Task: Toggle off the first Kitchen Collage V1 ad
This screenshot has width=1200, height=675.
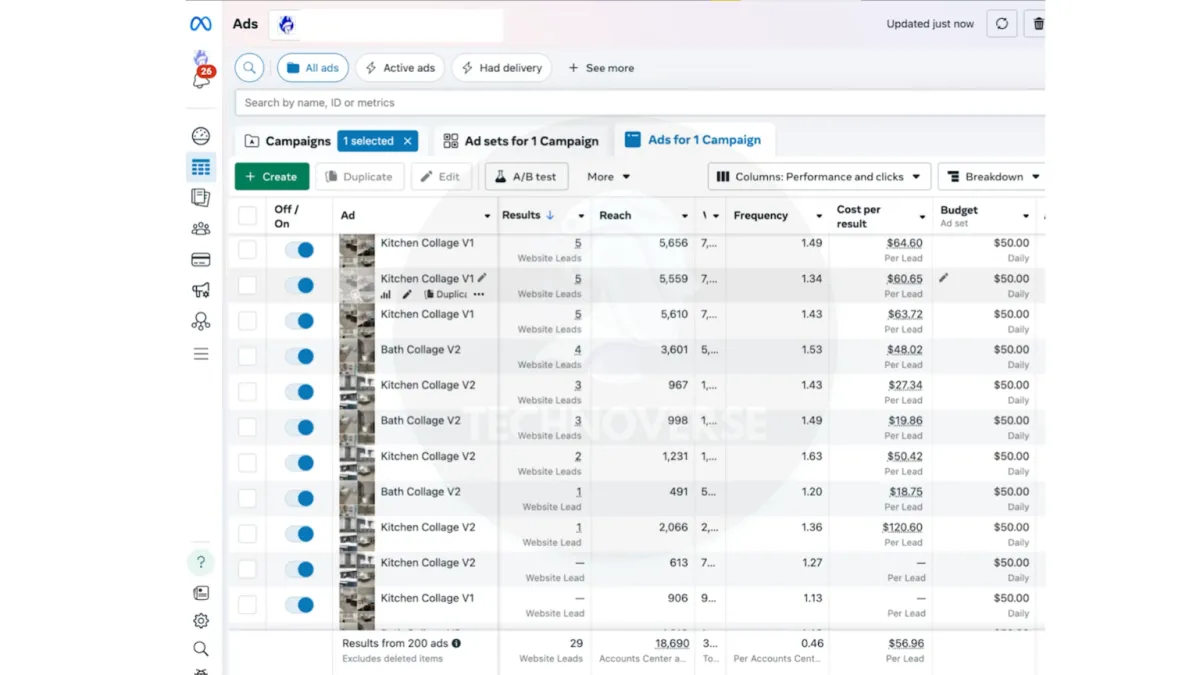Action: pyautogui.click(x=299, y=250)
